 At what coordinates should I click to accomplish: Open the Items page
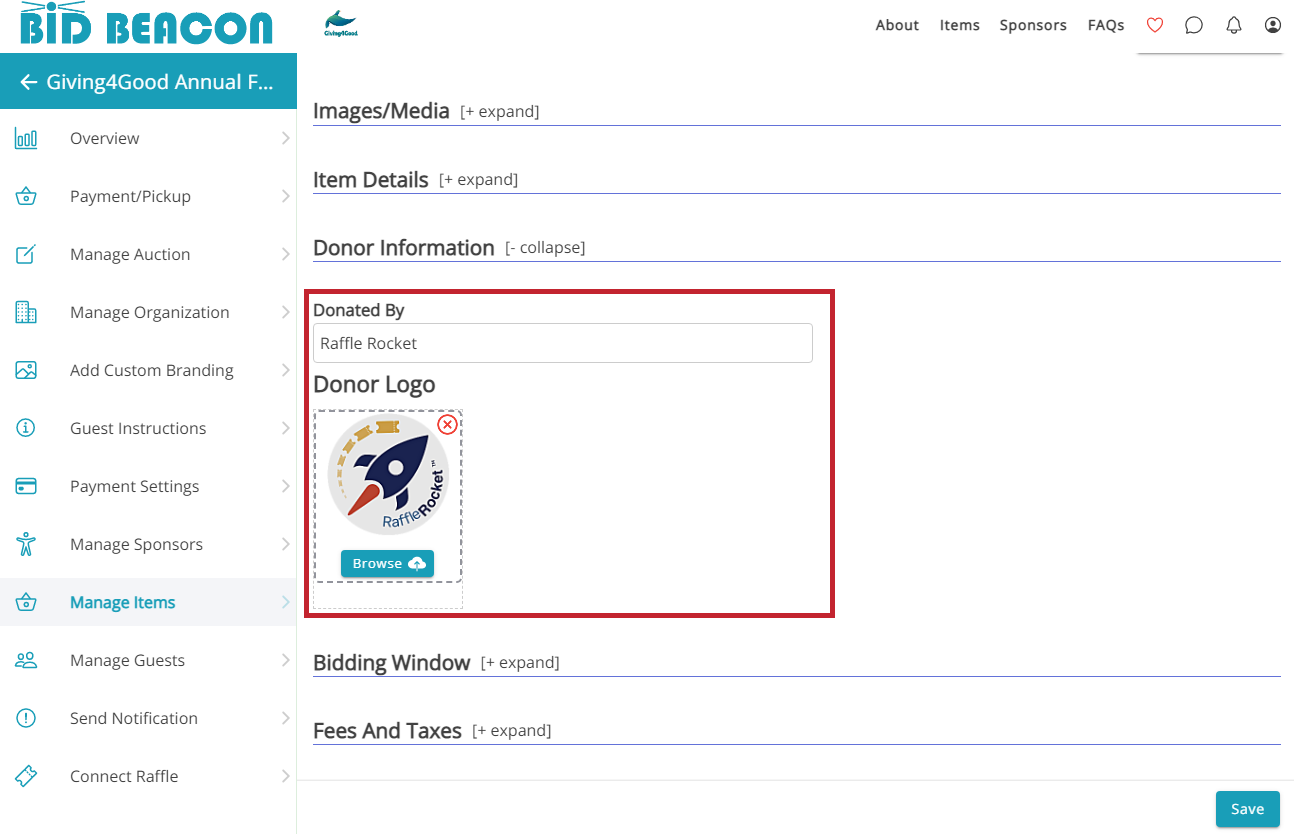(960, 26)
